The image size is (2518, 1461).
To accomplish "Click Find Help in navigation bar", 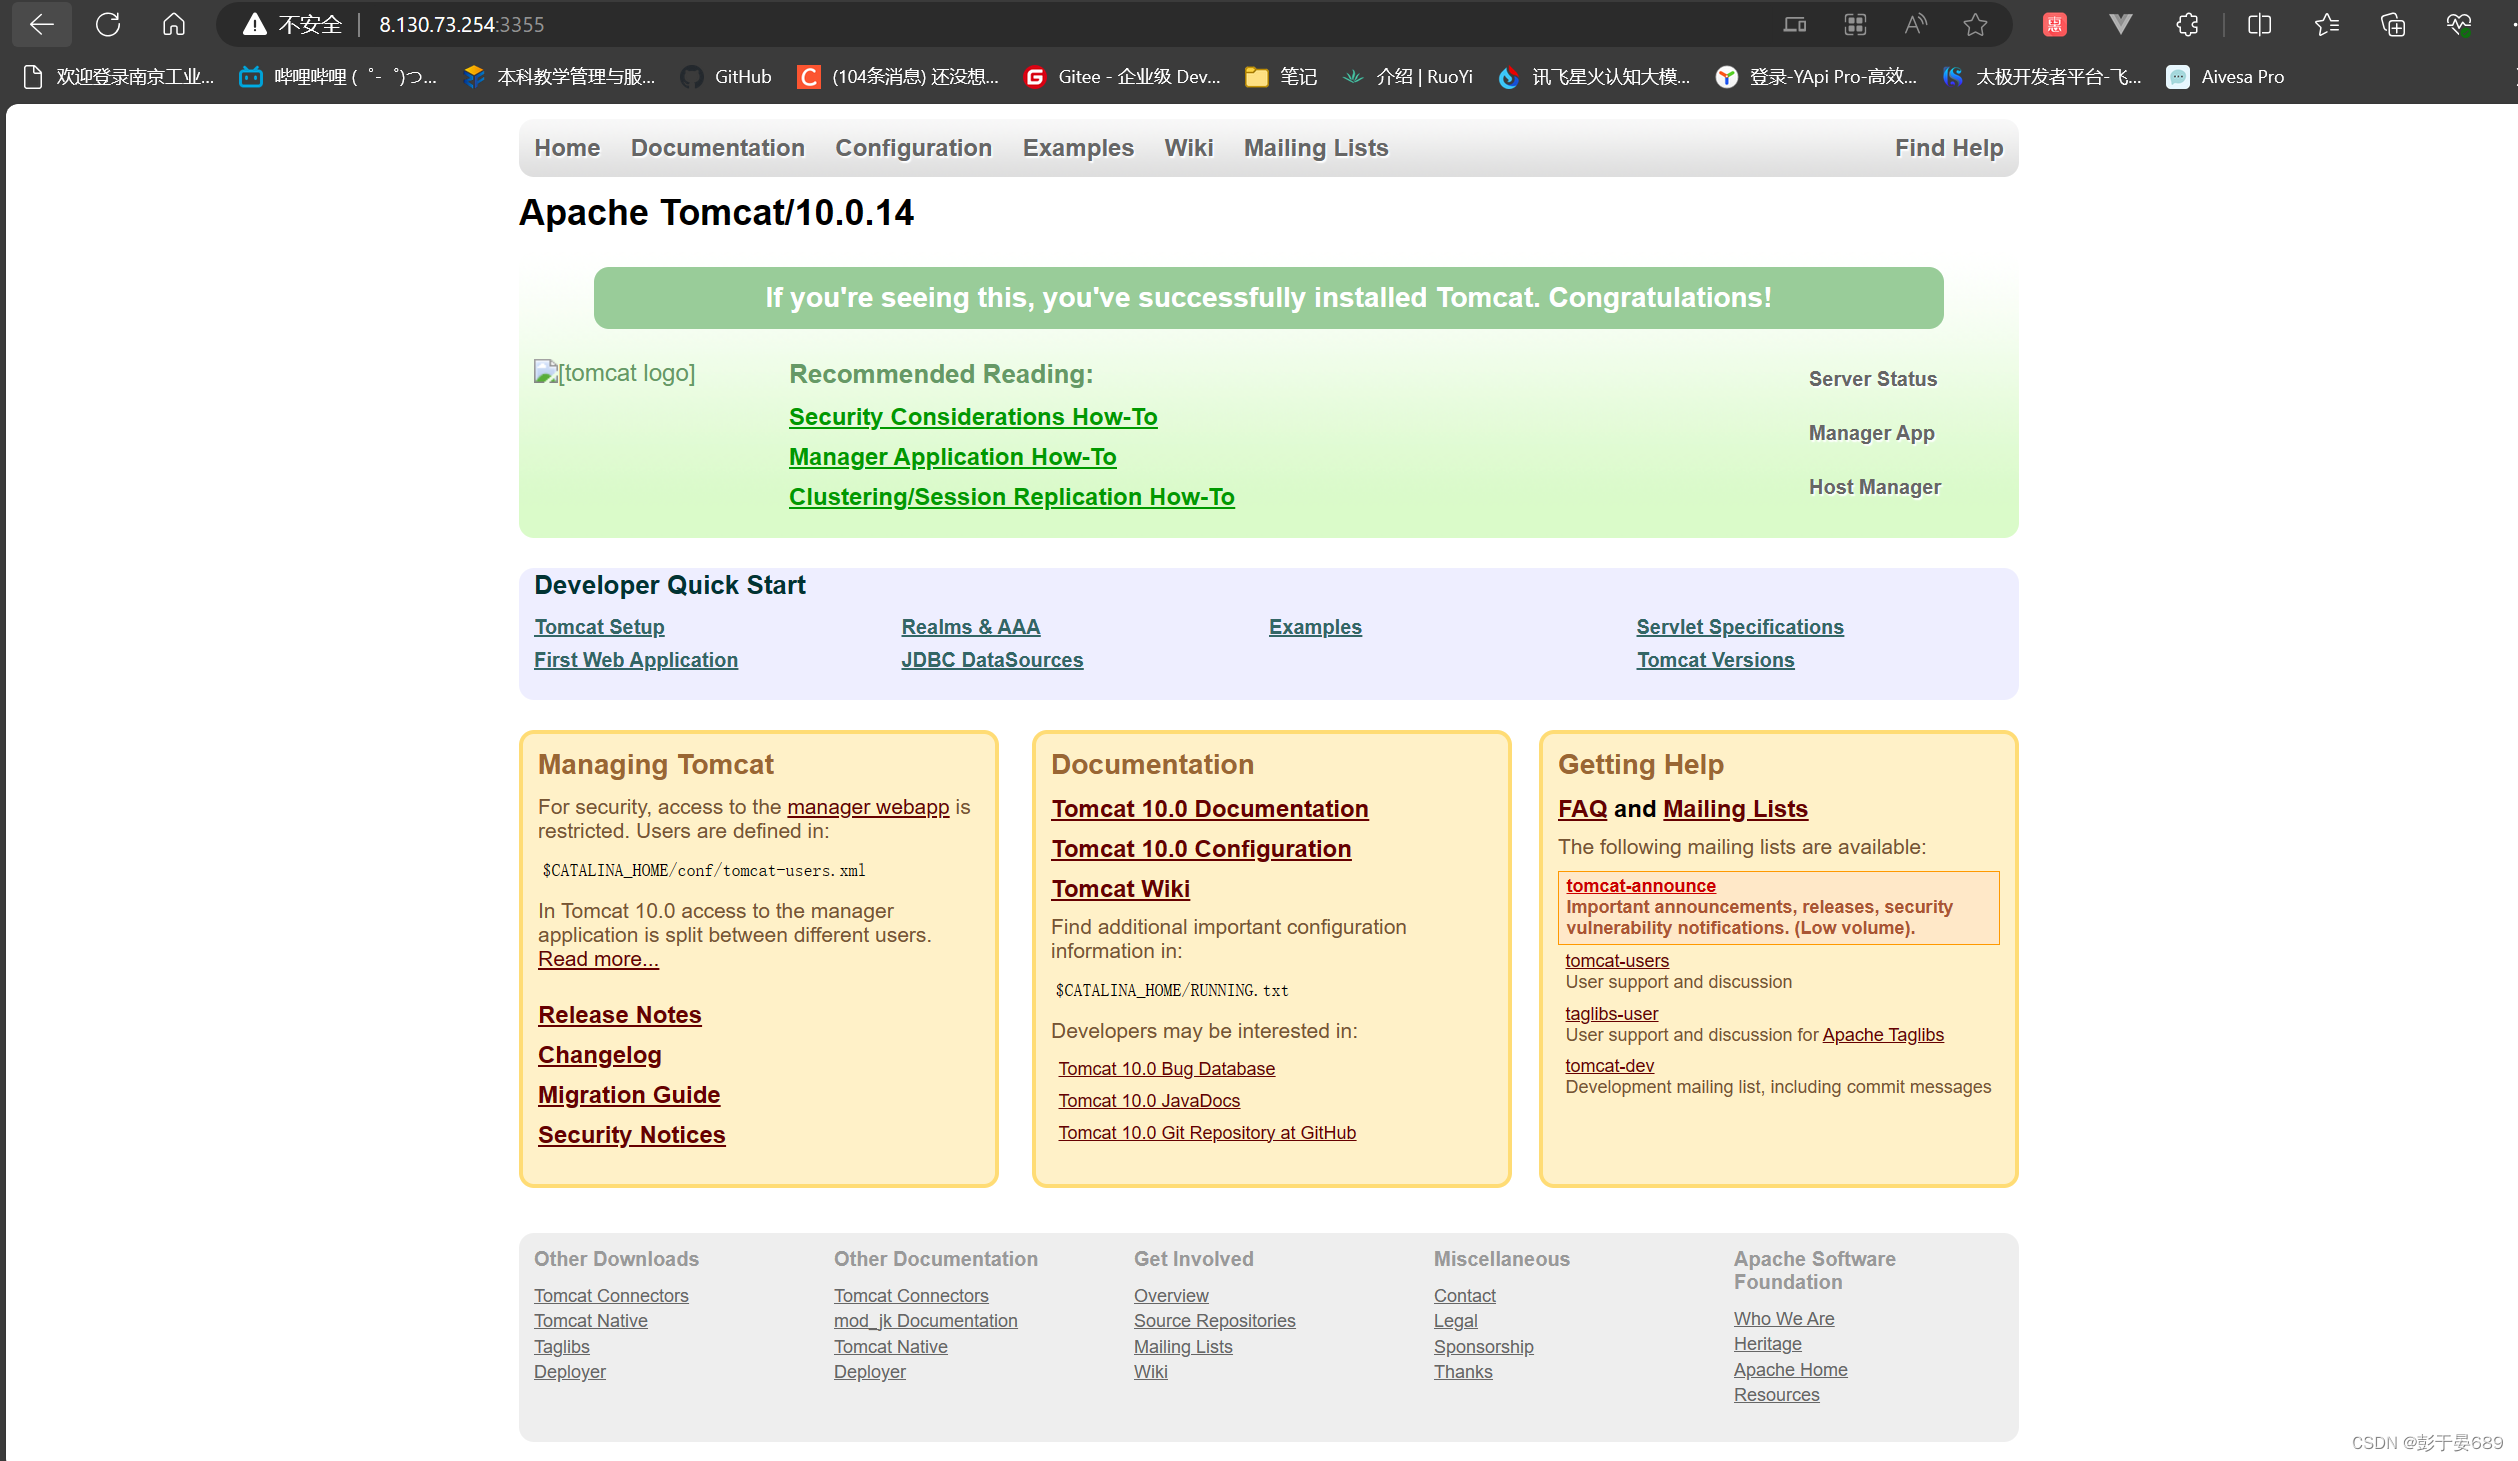I will point(1949,148).
